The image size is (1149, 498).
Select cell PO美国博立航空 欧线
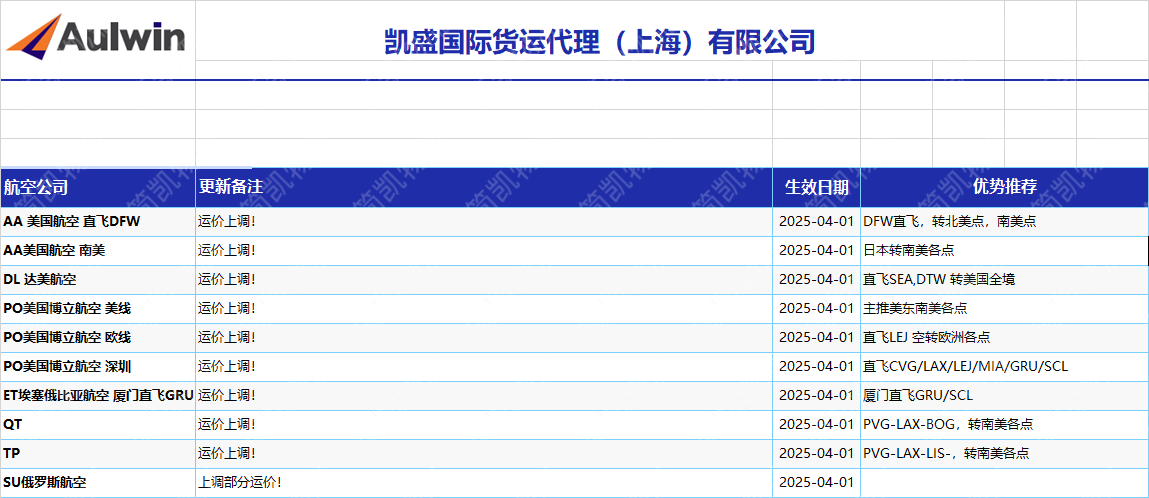(98, 338)
